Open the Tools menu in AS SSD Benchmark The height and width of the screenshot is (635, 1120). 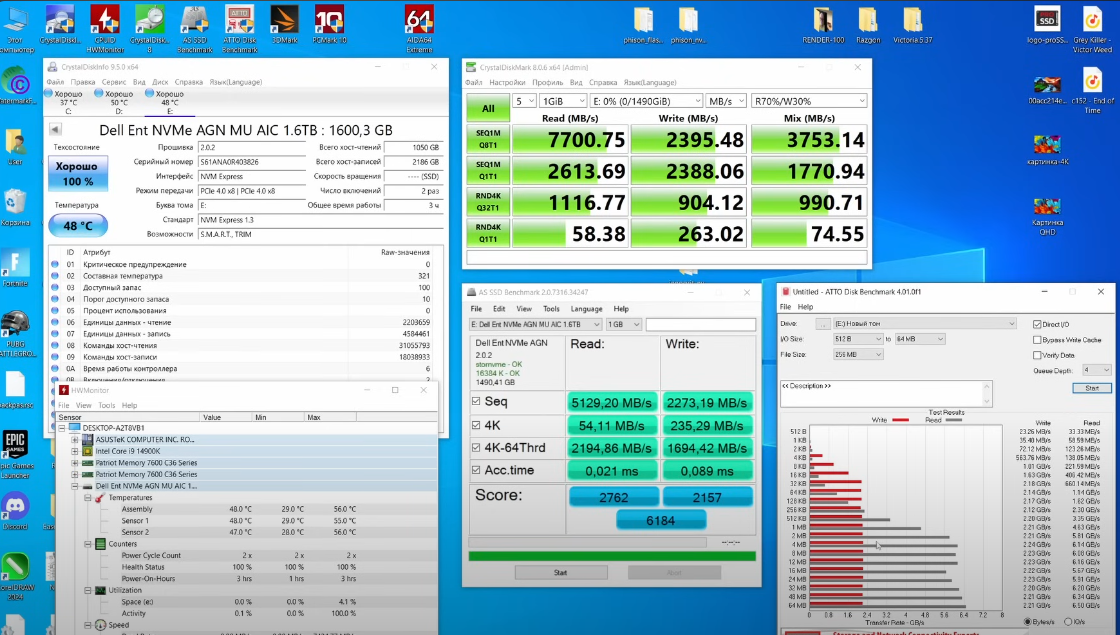tap(551, 309)
